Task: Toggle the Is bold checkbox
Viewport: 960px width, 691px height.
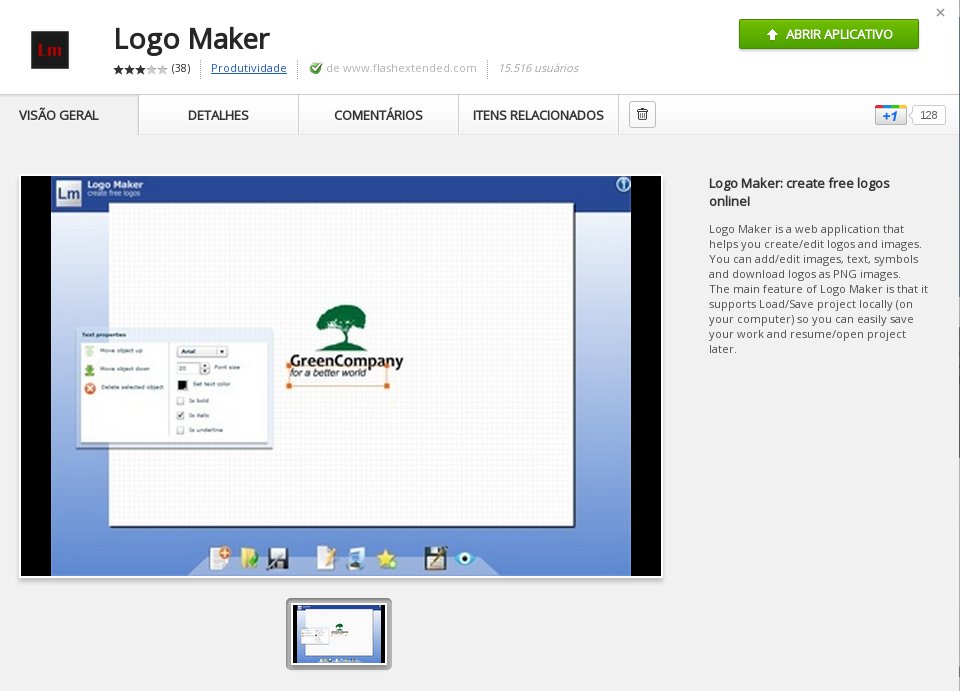Action: click(181, 401)
